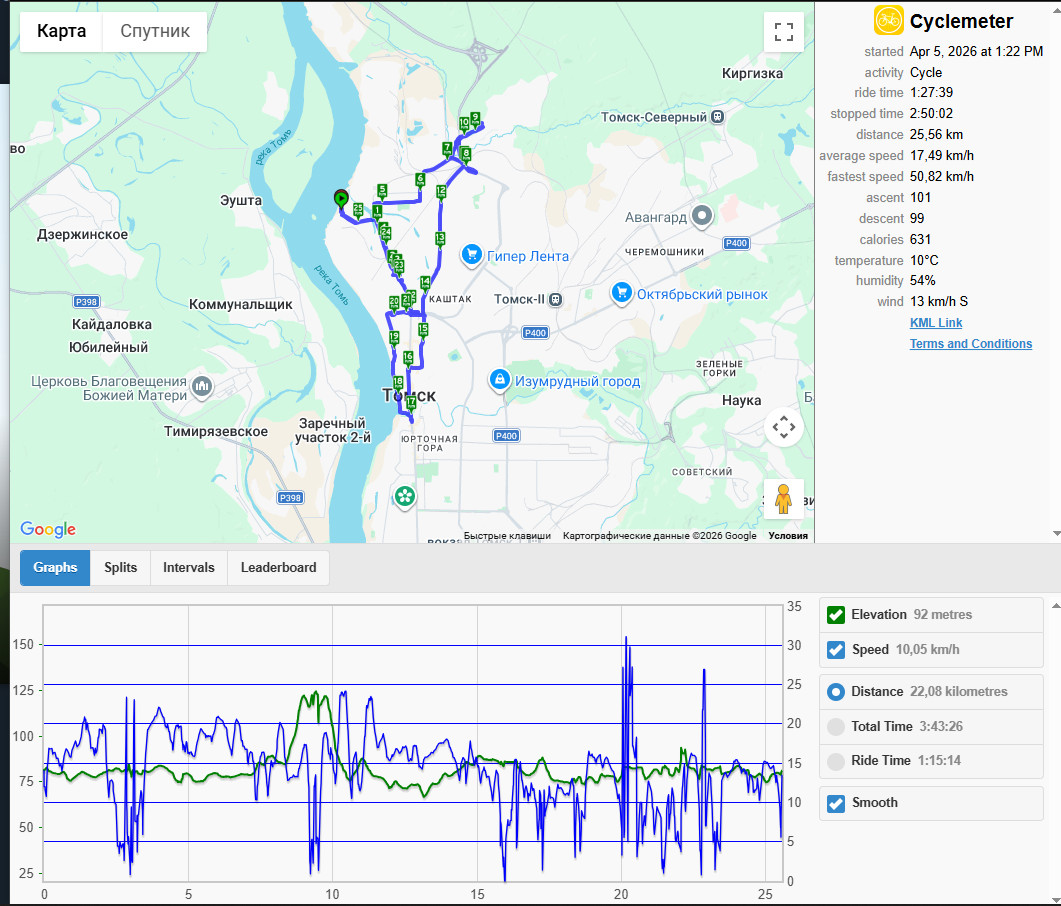Disable the Elevation graph checkbox
Viewport: 1061px width, 906px height.
click(x=836, y=615)
